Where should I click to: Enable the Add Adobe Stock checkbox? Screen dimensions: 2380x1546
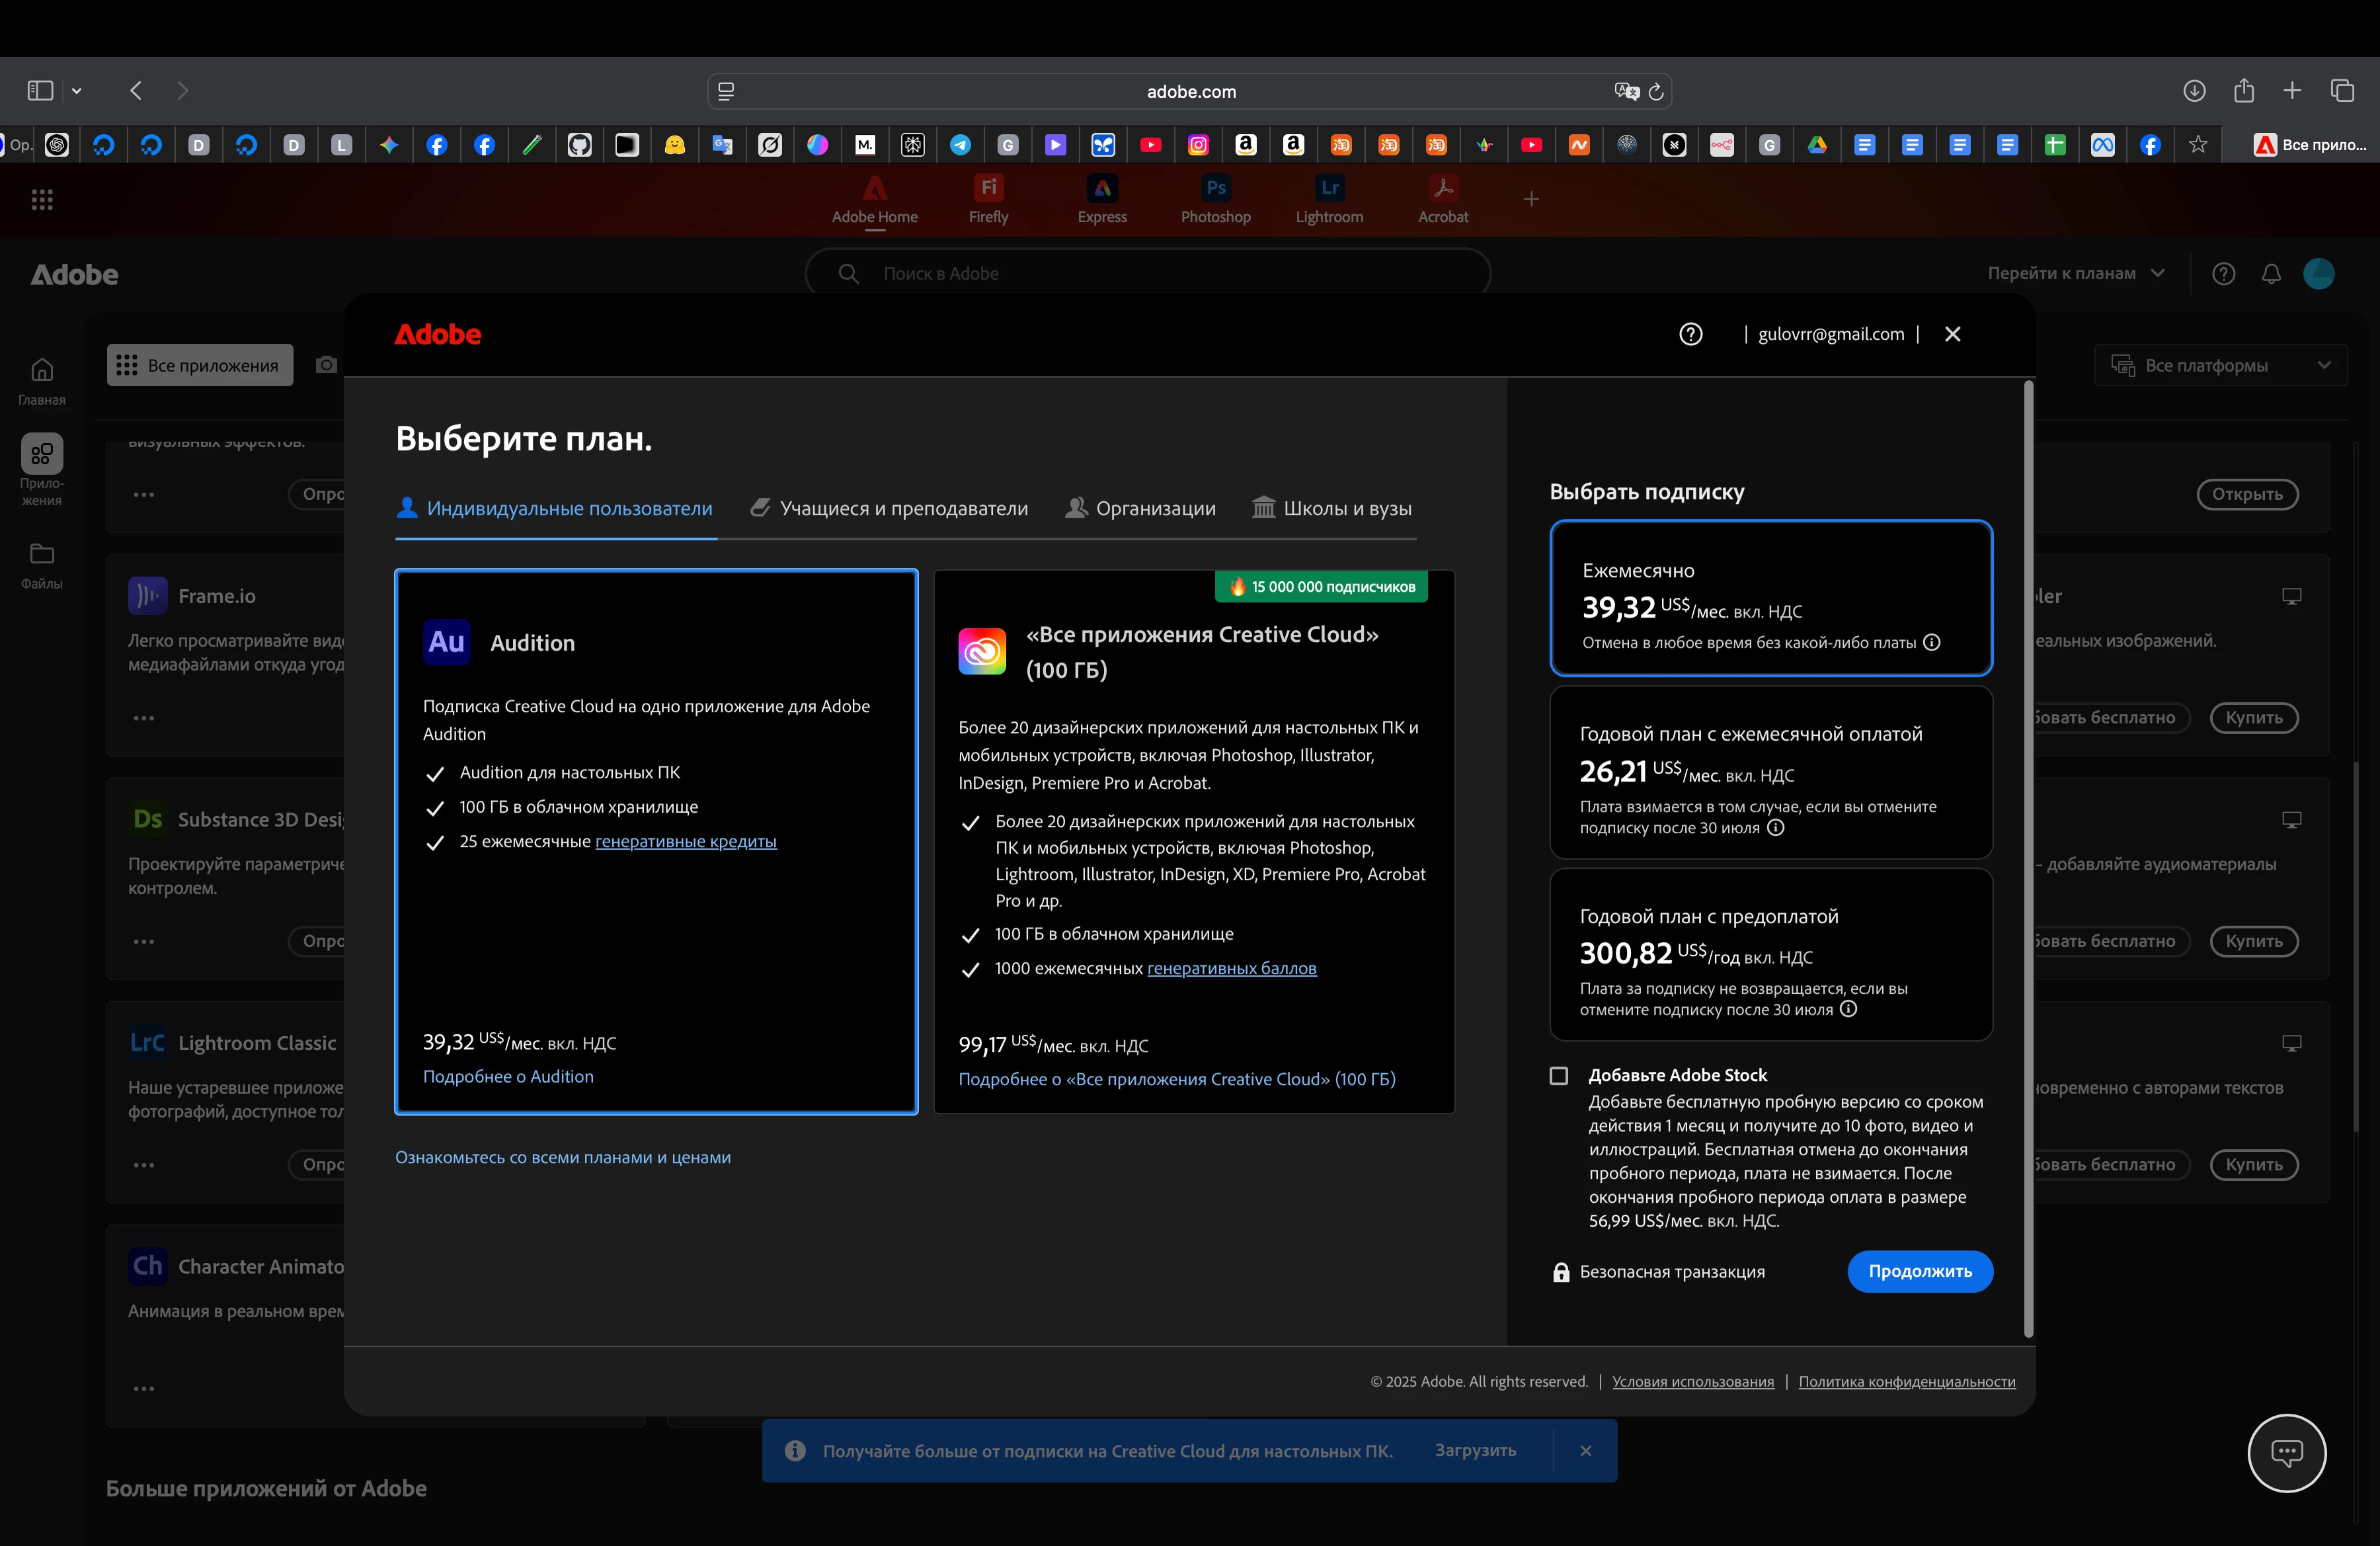coord(1558,1076)
